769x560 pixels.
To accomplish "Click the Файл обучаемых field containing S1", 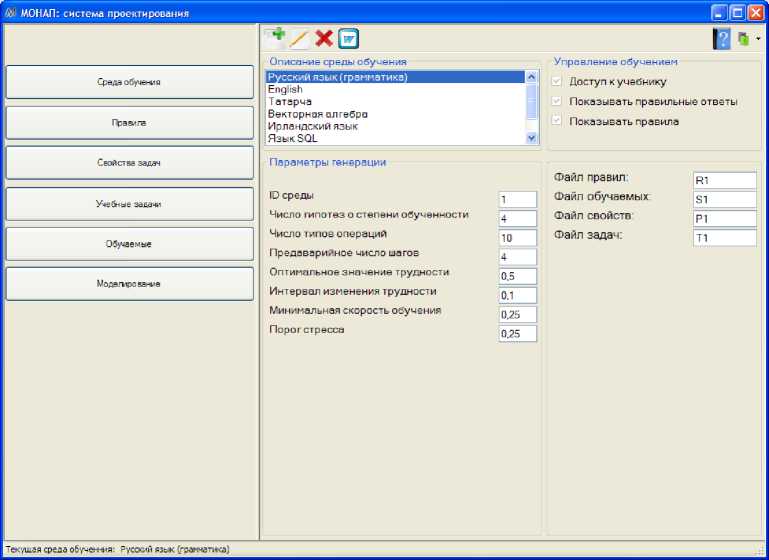I will point(725,200).
